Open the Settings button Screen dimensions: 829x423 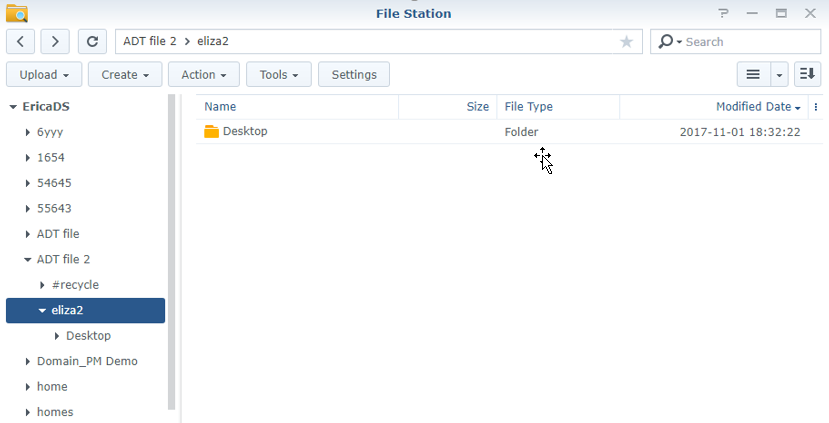(354, 75)
